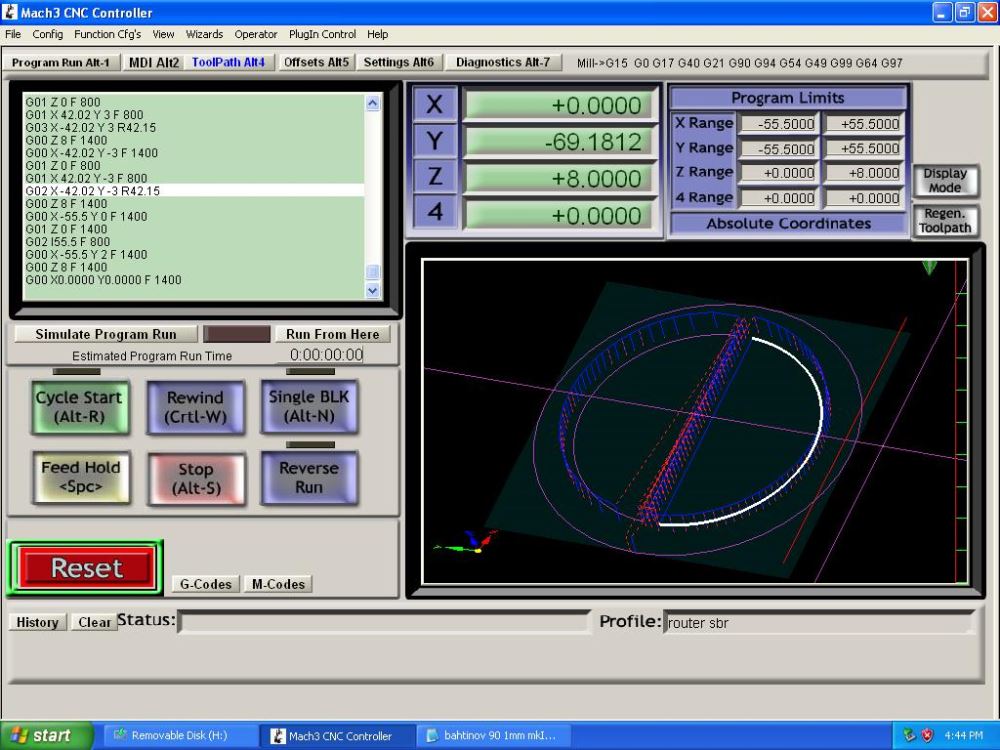Click the red shield tray icon

(927, 735)
